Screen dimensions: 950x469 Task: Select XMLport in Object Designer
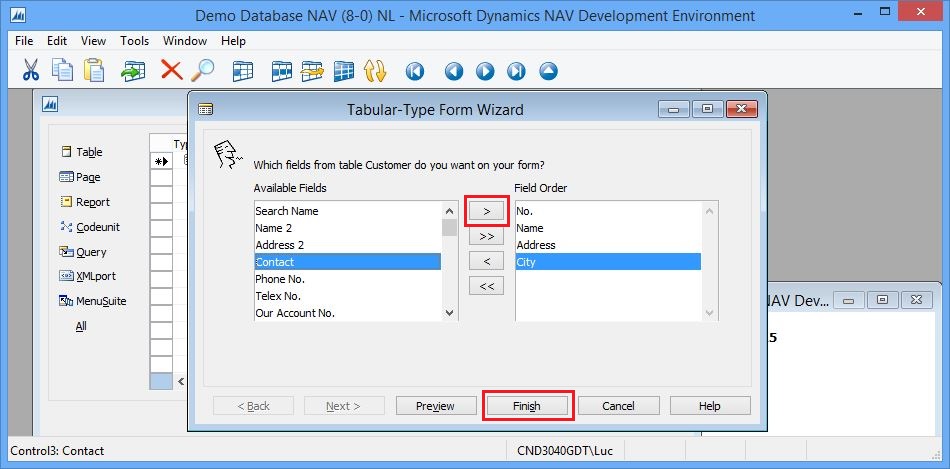(88, 276)
